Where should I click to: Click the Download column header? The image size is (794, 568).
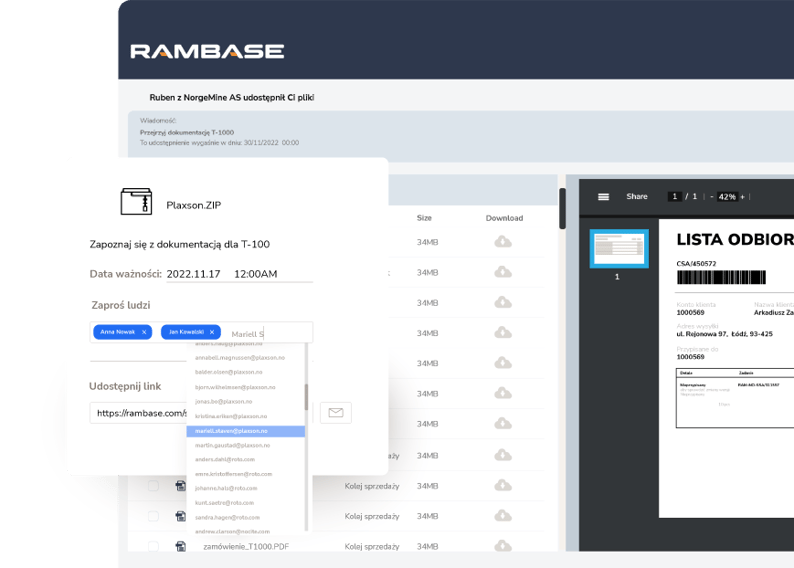[x=504, y=218]
